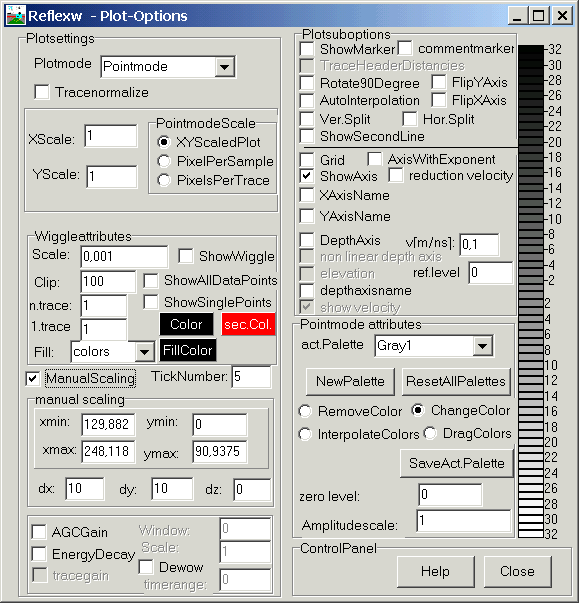Open the act.Palette Gray1 dropdown
This screenshot has width=579, height=603.
pos(482,346)
